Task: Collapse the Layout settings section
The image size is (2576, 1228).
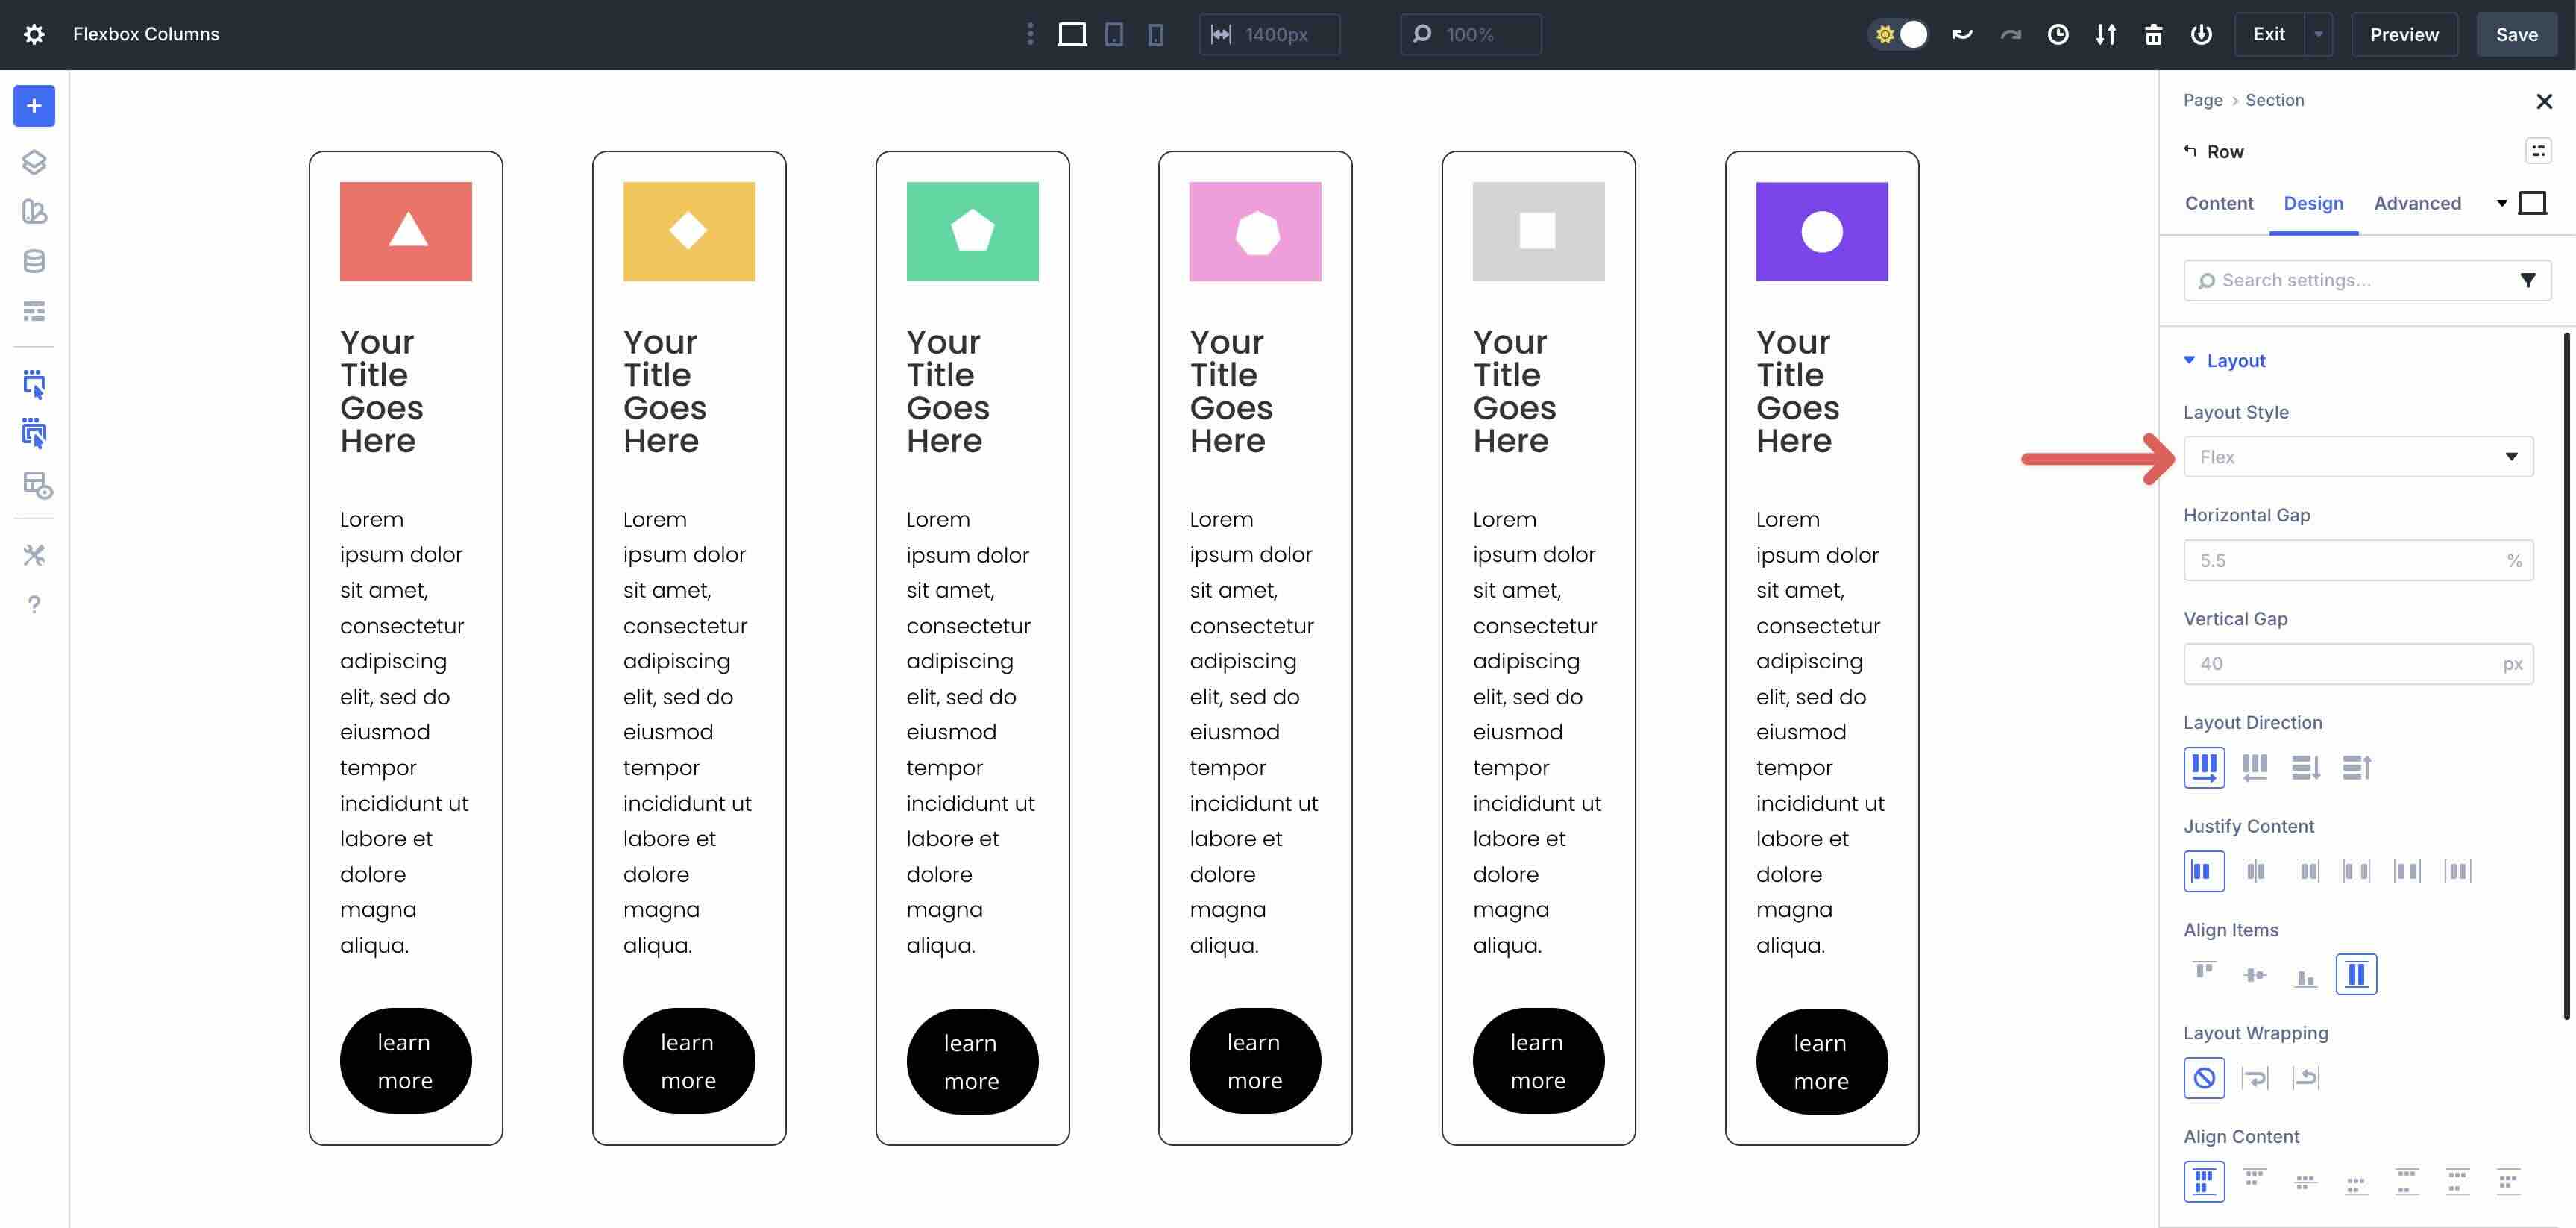Action: coord(2189,360)
